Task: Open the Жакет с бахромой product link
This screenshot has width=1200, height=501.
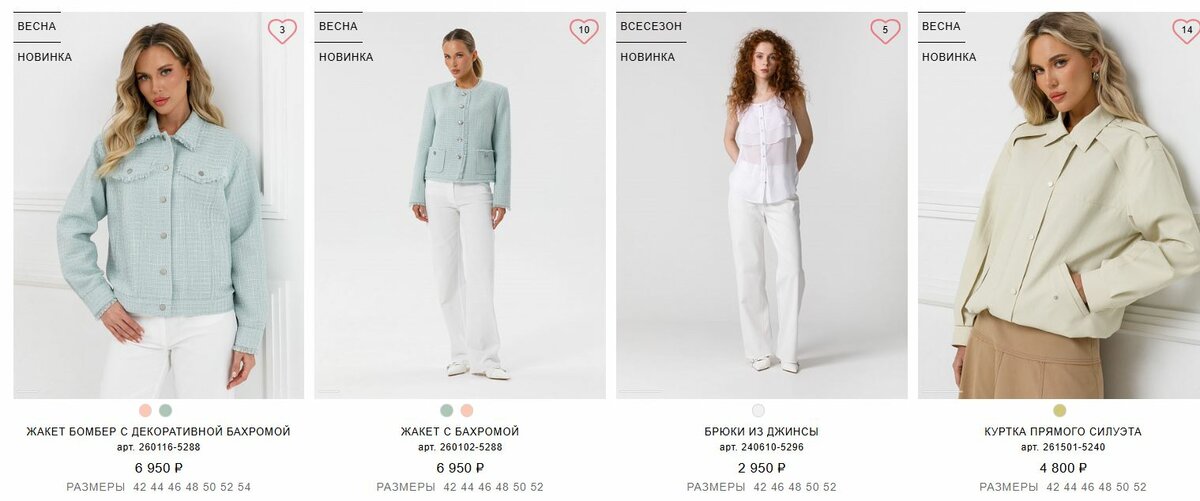Action: pyautogui.click(x=460, y=432)
